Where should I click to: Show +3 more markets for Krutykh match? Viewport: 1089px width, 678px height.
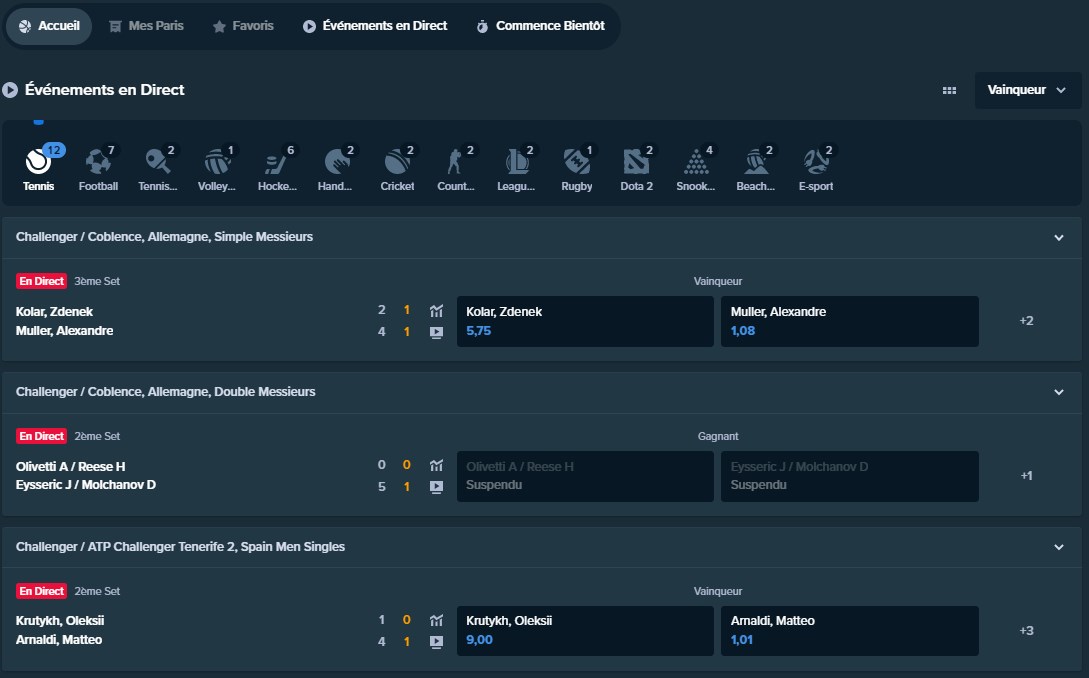tap(1026, 631)
